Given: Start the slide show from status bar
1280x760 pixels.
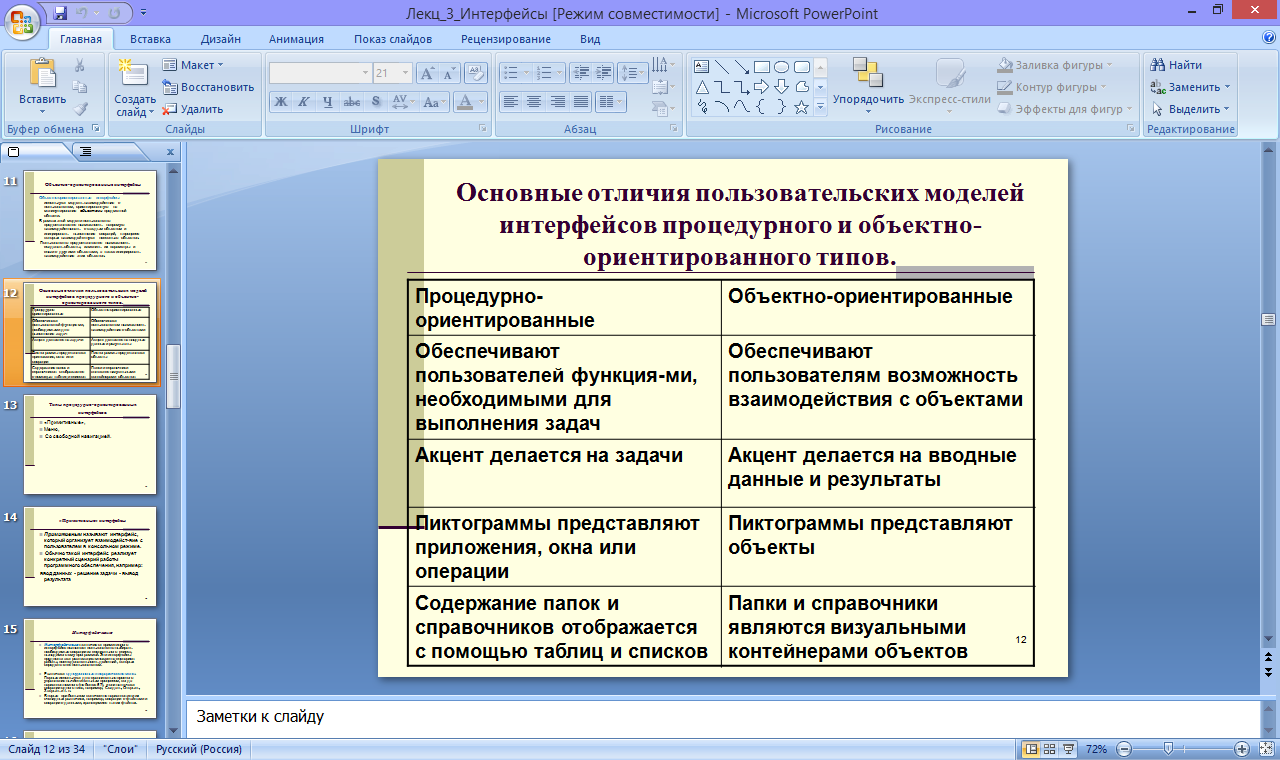Looking at the screenshot, I should pos(1069,749).
